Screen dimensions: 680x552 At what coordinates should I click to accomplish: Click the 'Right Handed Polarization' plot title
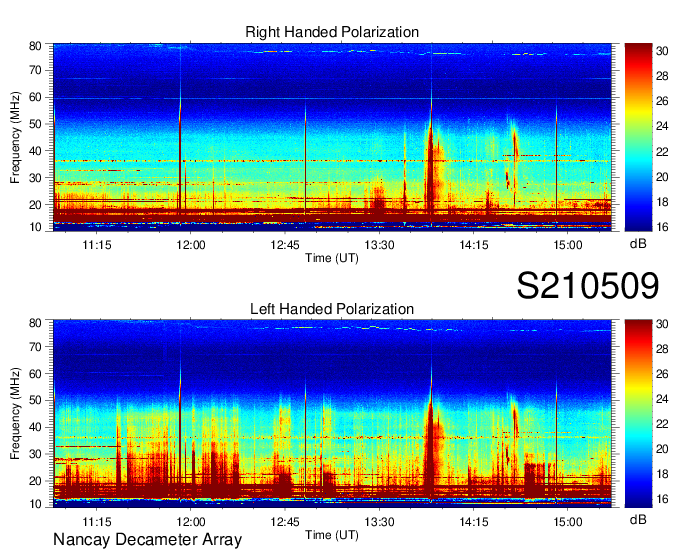click(332, 32)
